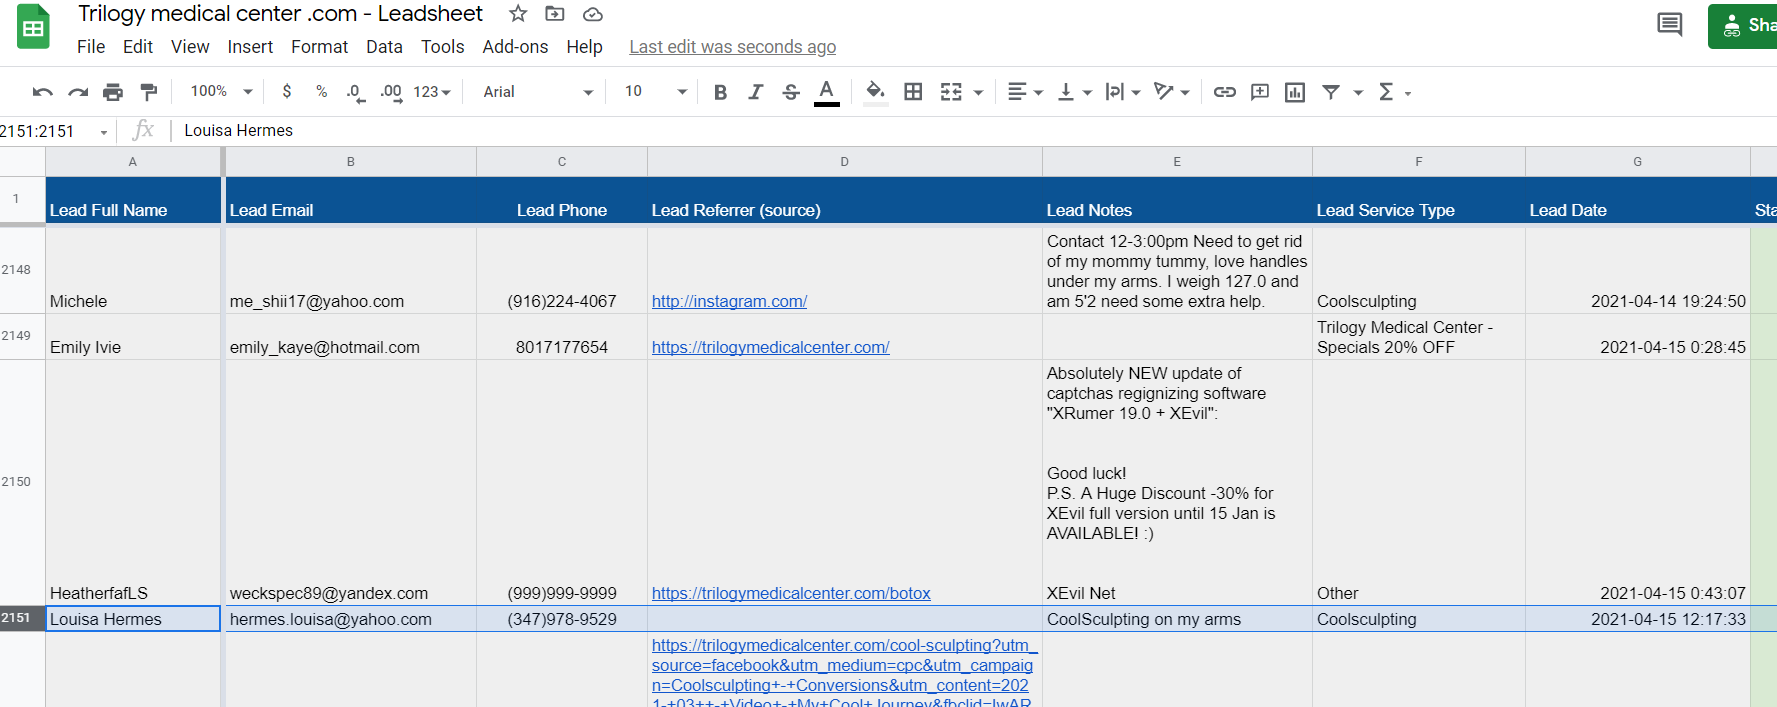Select the Paint format roller icon
This screenshot has width=1777, height=707.
click(149, 92)
